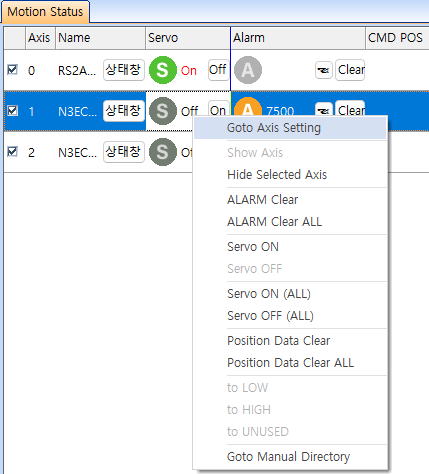
Task: Click the small alarm detail icon in axis 0 row
Action: click(x=324, y=70)
